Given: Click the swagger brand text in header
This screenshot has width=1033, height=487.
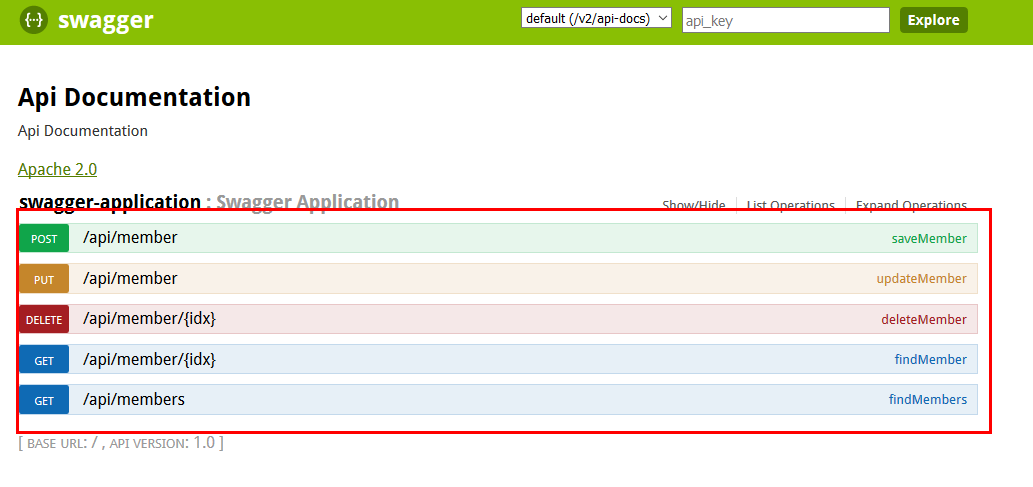Looking at the screenshot, I should [105, 20].
